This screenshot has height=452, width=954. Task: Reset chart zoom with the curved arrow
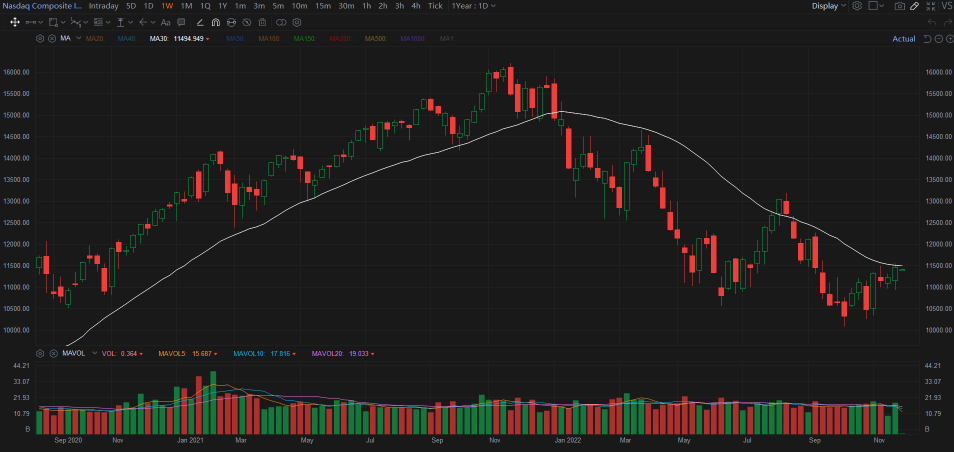click(x=927, y=38)
